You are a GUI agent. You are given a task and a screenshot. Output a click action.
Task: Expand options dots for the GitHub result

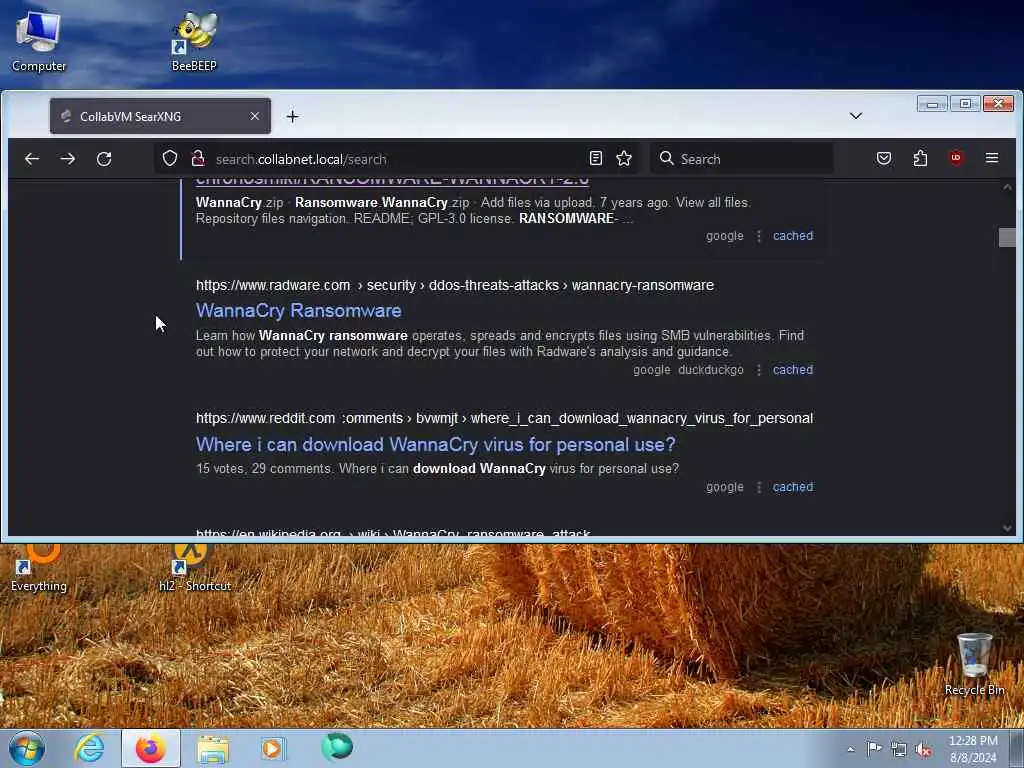[x=759, y=236]
